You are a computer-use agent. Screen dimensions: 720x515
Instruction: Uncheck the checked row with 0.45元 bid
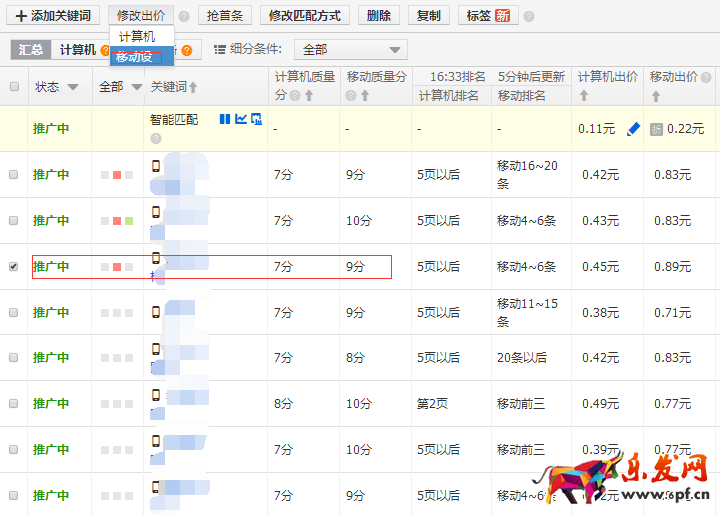pyautogui.click(x=14, y=267)
